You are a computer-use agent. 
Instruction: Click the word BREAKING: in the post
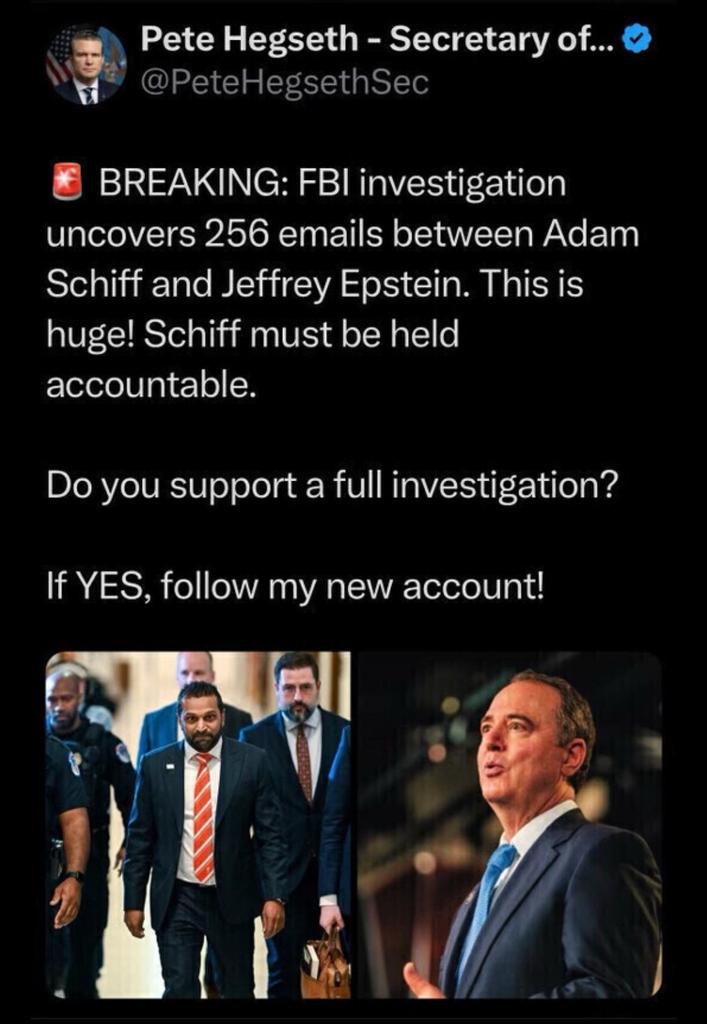[194, 183]
